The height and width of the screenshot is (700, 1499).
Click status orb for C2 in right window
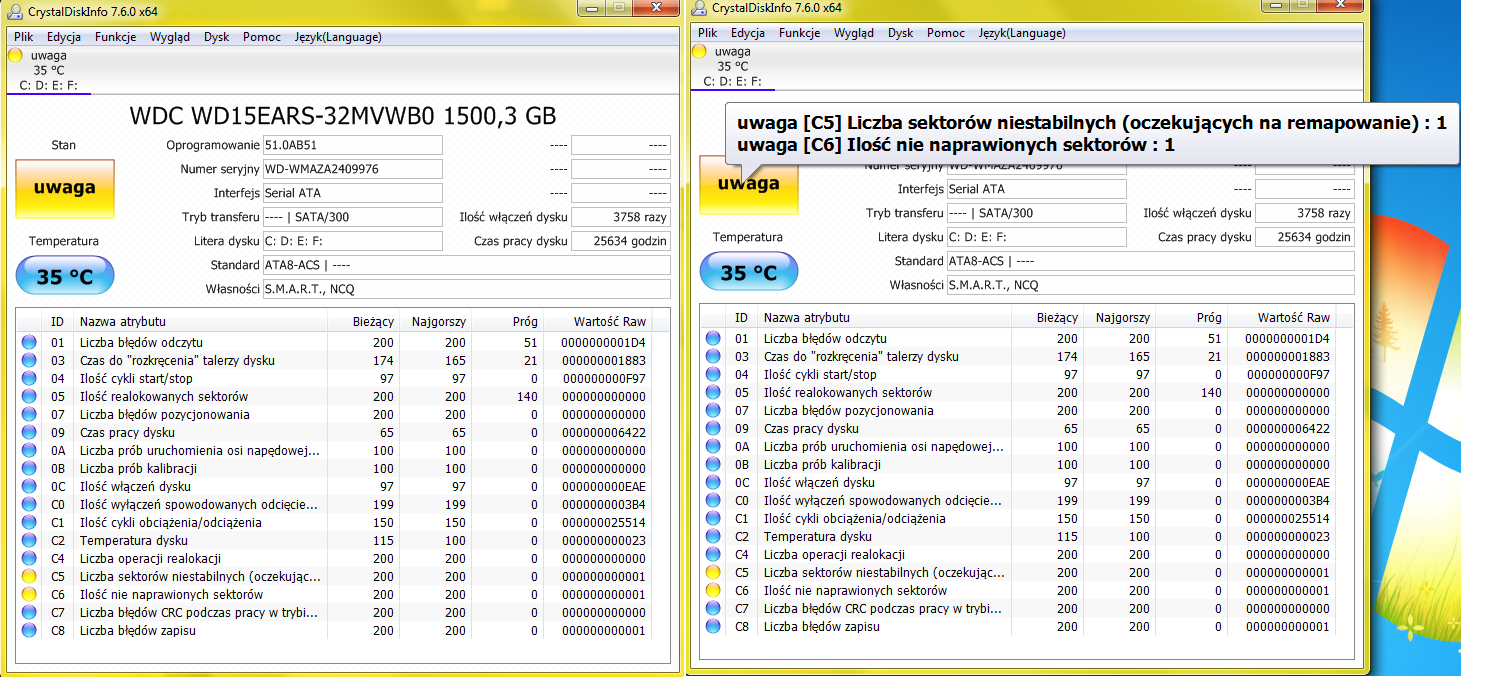tap(713, 536)
